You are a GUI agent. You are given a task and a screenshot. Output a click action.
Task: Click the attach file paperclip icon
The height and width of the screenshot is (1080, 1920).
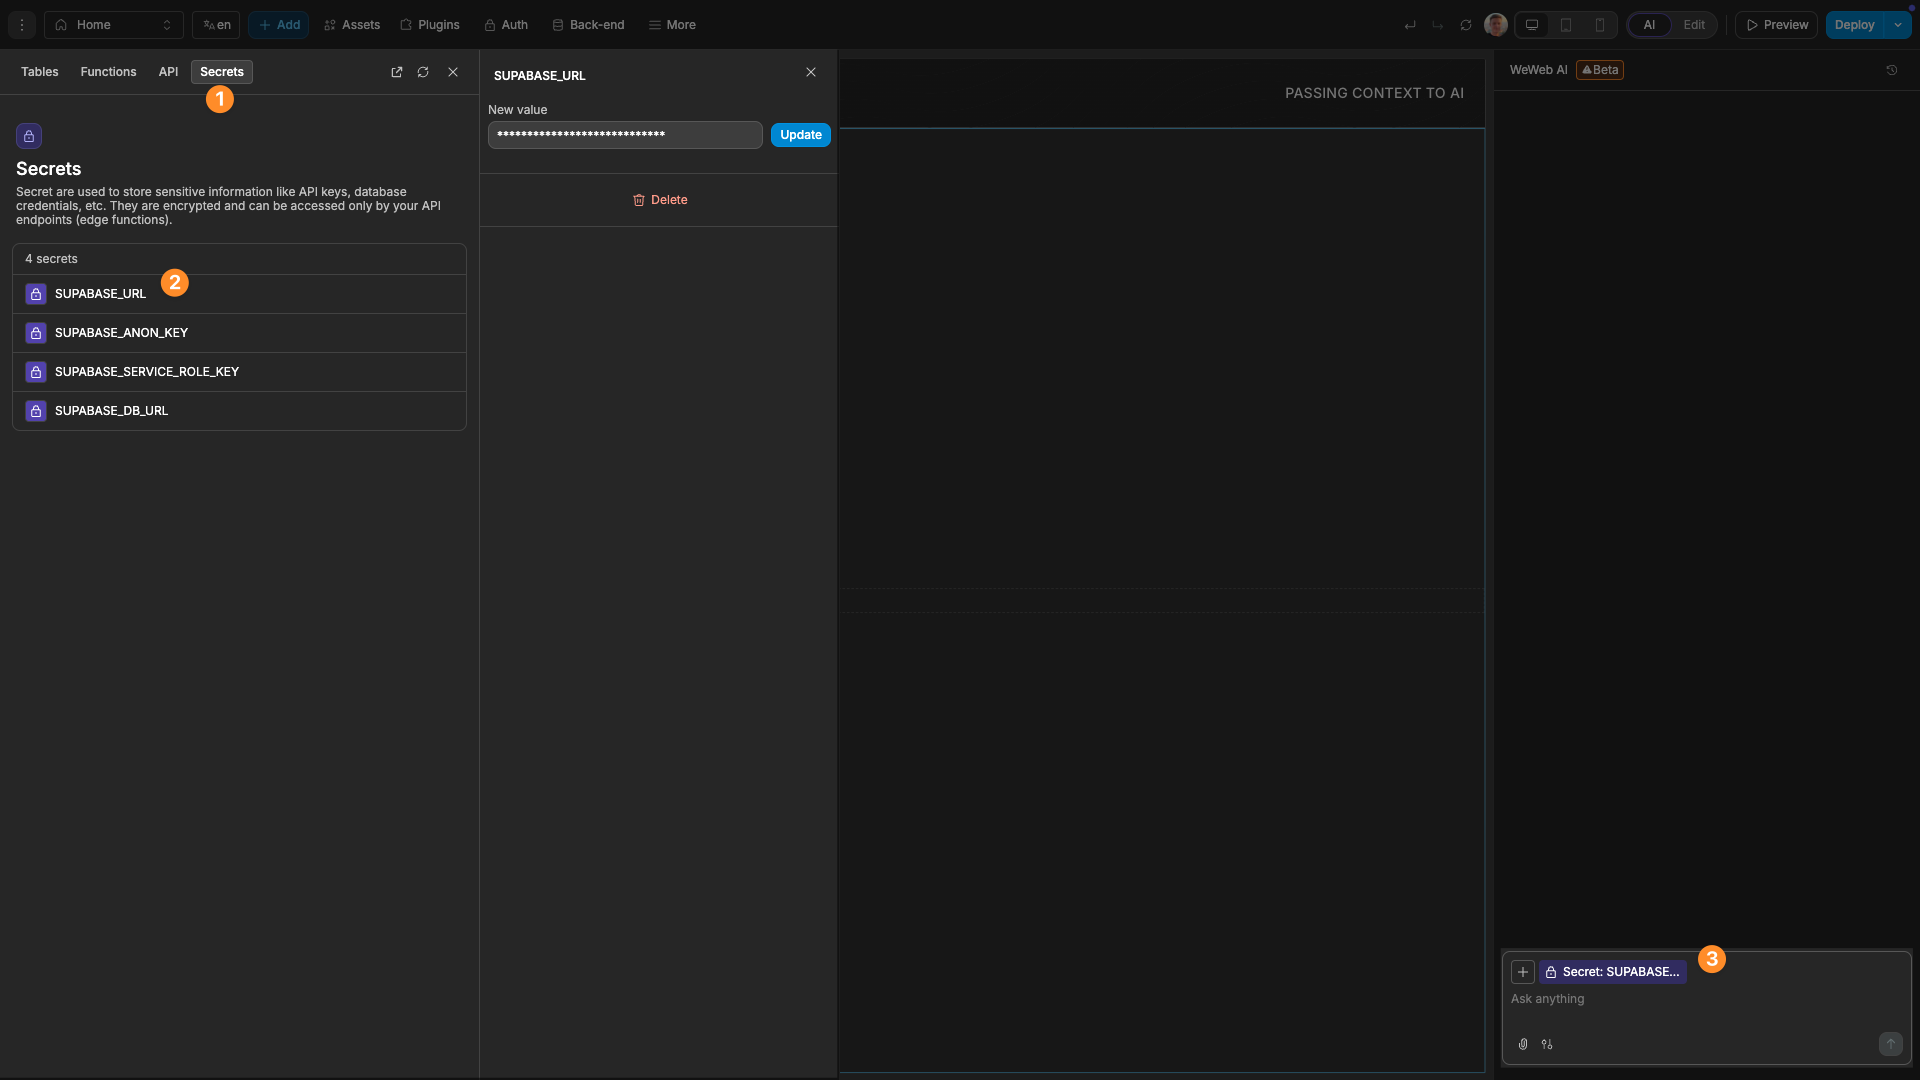(x=1523, y=1044)
